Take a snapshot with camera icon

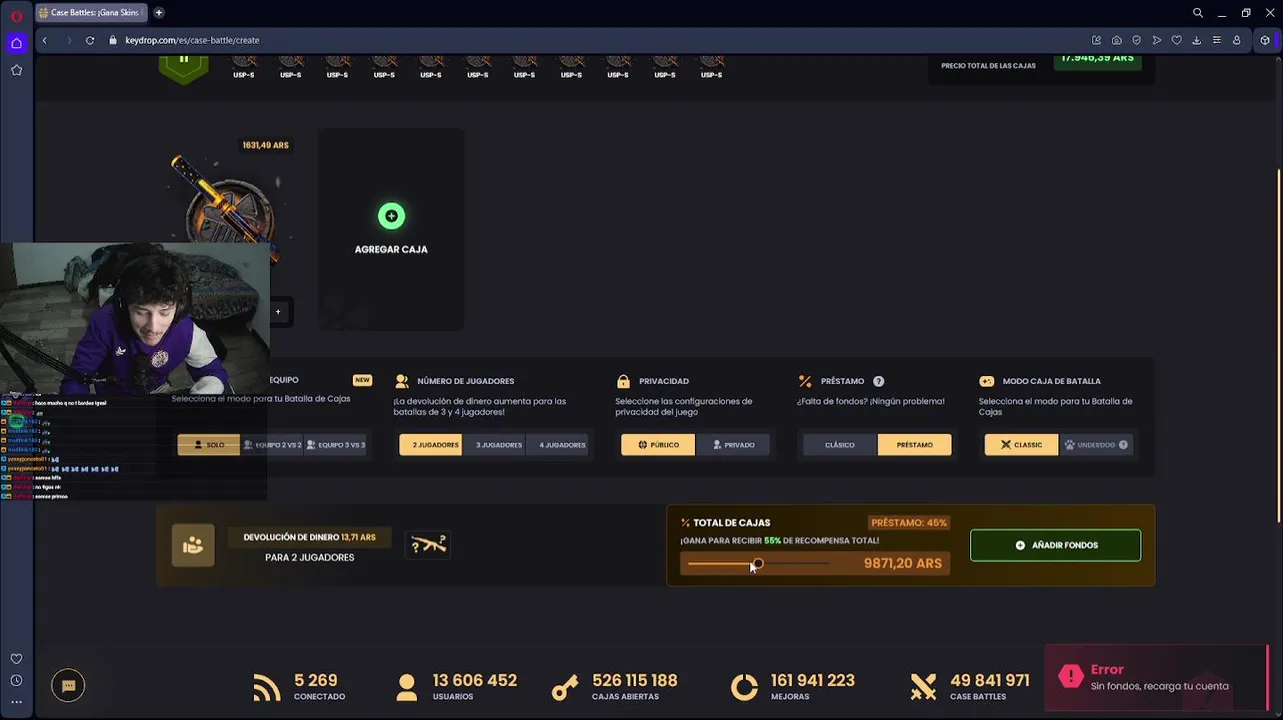(1116, 40)
